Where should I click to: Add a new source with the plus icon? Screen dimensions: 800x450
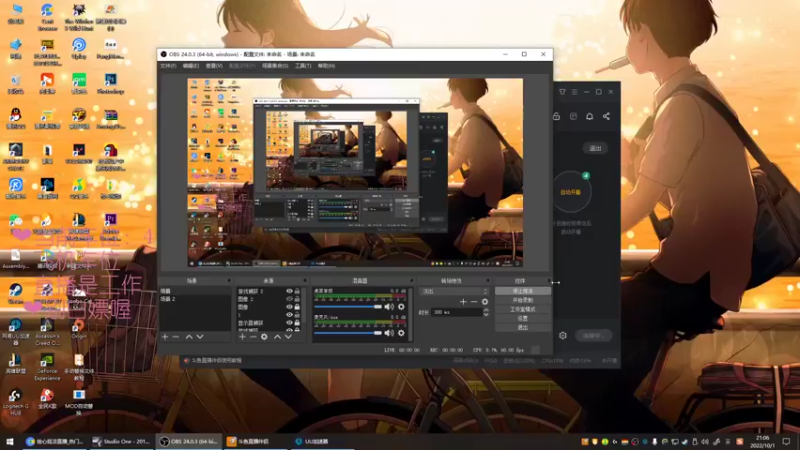[242, 337]
